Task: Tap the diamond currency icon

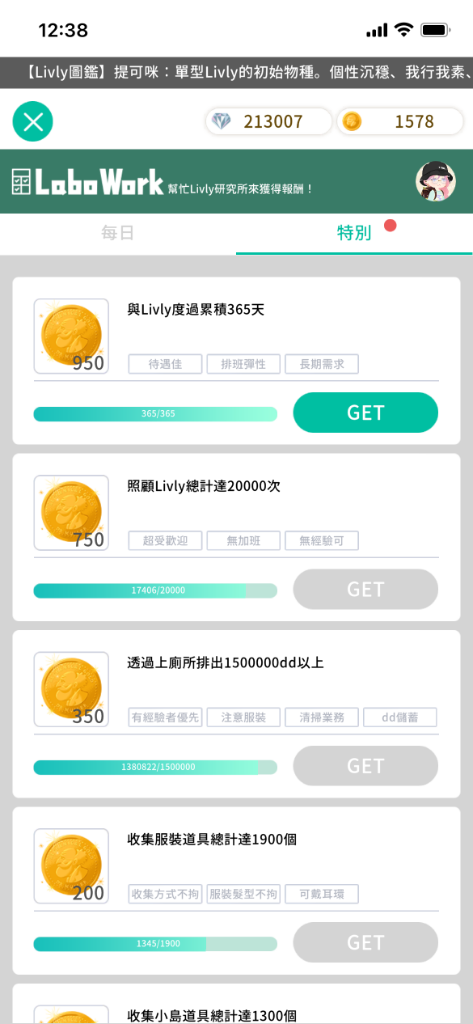Action: (x=222, y=121)
